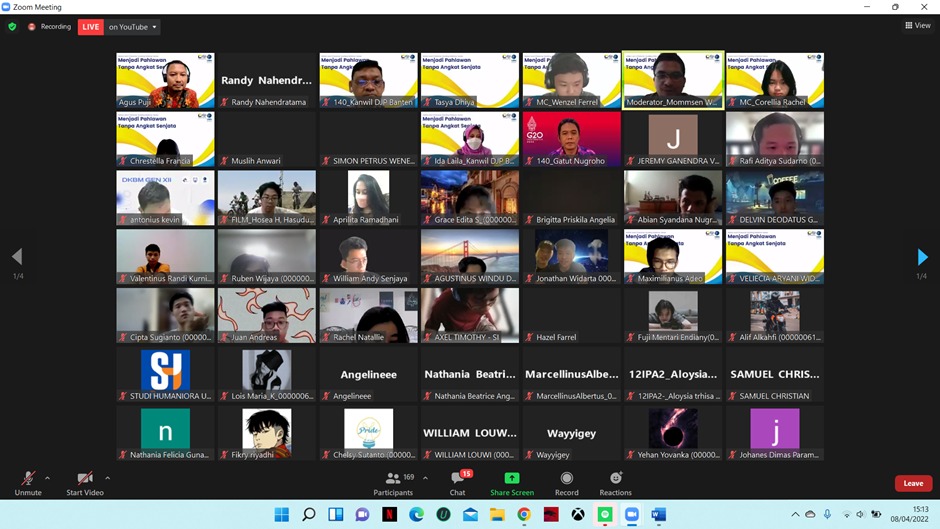
Task: Open the Participants panel
Action: point(394,479)
